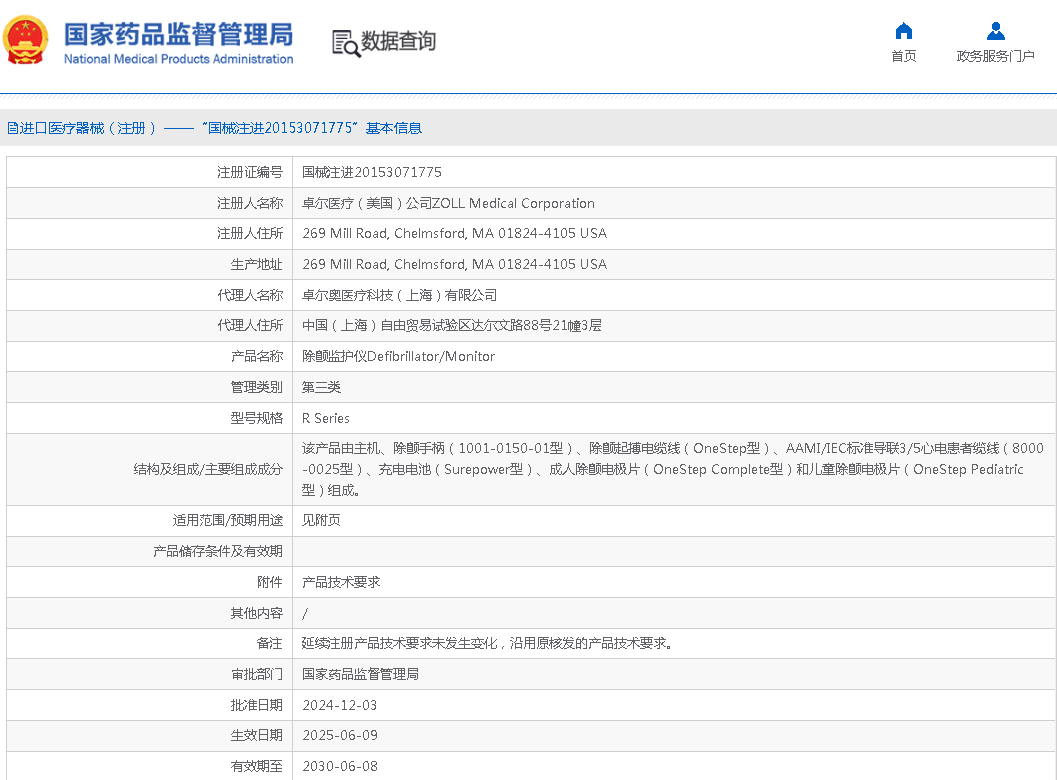Click the document icon before 进口医疗器械
This screenshot has width=1057, height=780.
12,128
